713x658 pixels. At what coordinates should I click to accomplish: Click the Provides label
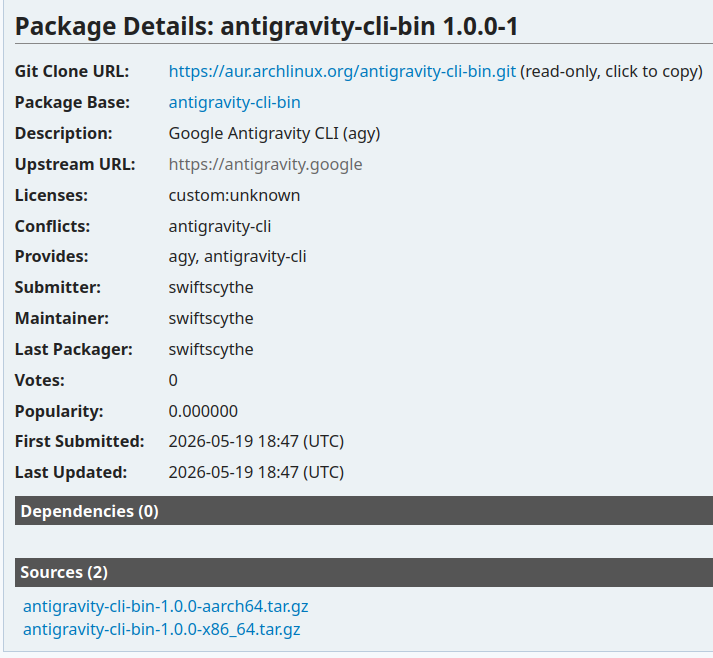click(x=51, y=256)
